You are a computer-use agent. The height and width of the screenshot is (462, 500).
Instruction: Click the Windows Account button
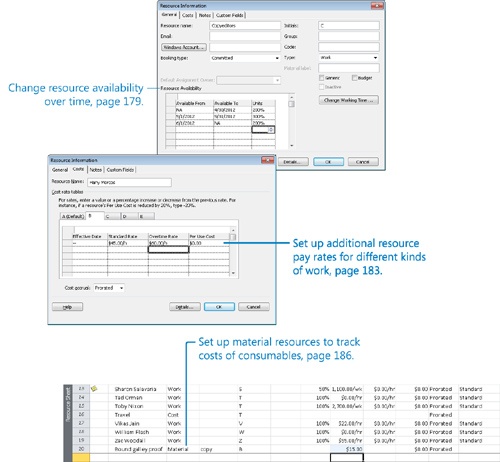pyautogui.click(x=184, y=47)
